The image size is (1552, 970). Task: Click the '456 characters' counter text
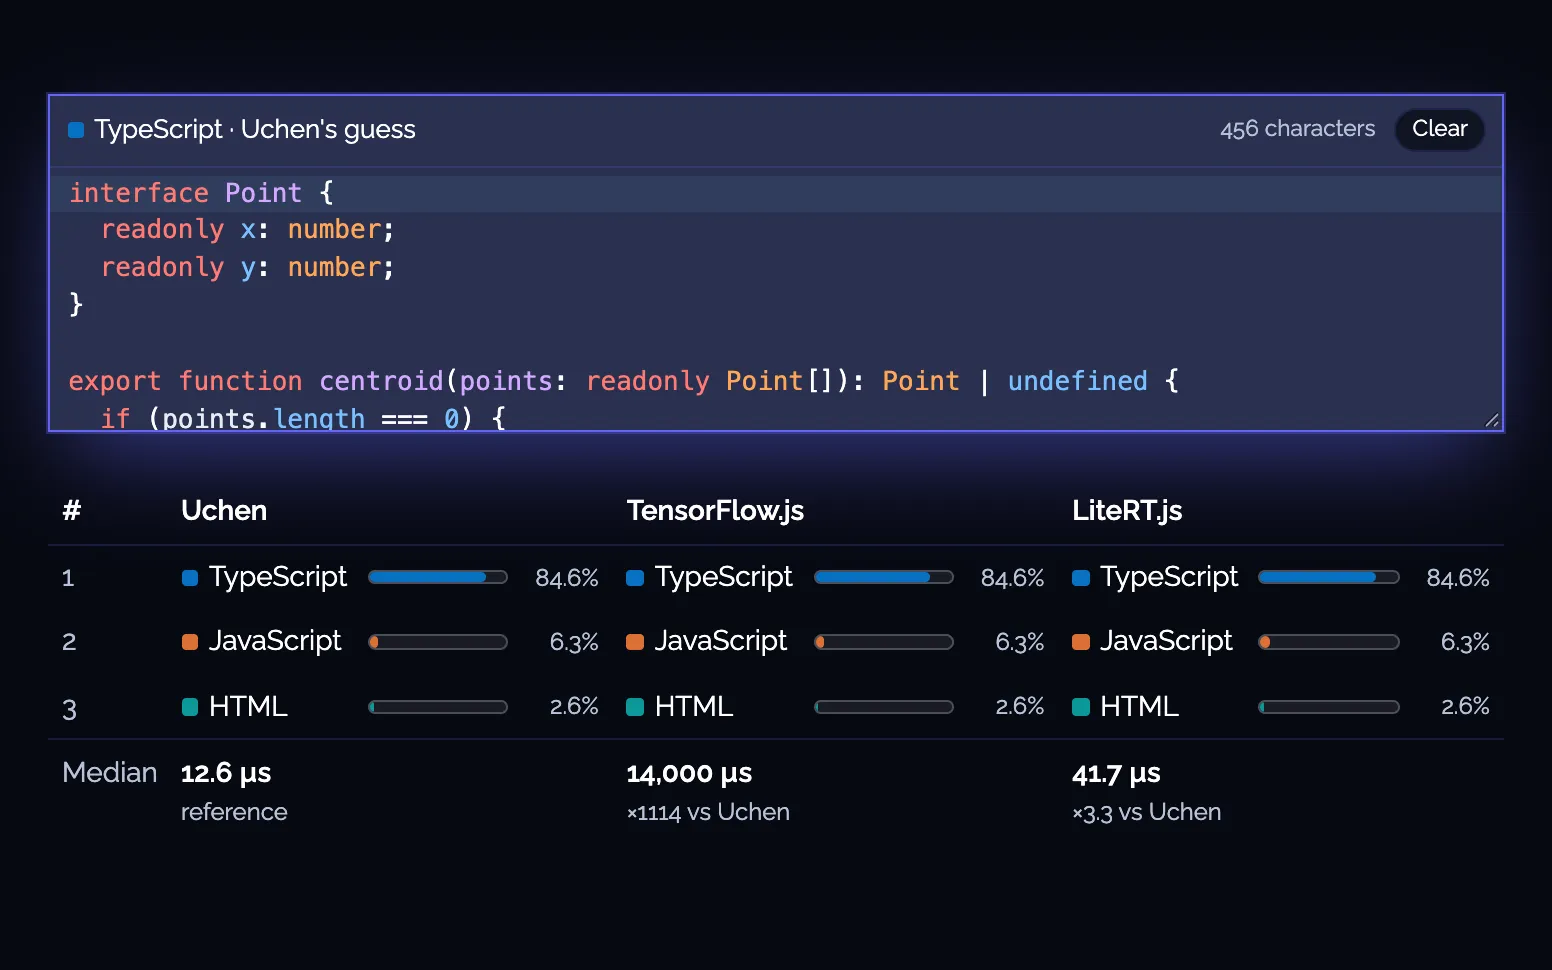pos(1297,129)
